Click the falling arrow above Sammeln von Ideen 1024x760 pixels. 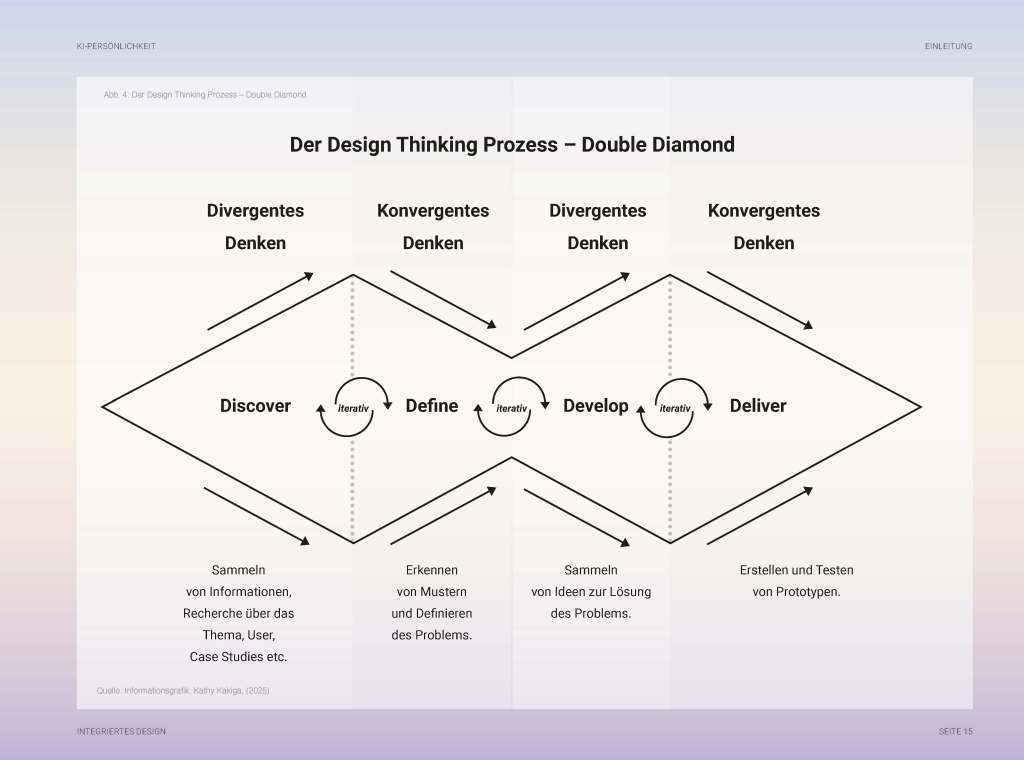click(577, 516)
